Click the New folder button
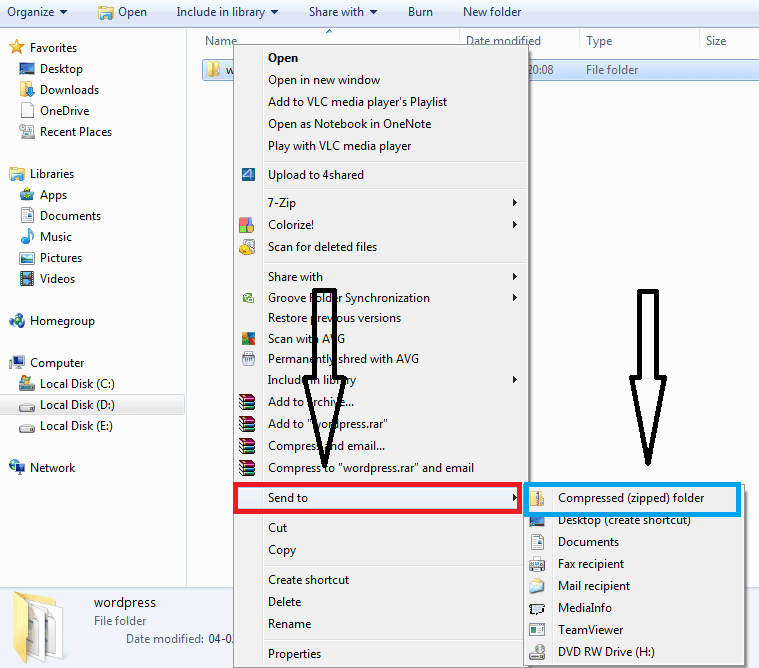This screenshot has height=668, width=759. coord(492,12)
